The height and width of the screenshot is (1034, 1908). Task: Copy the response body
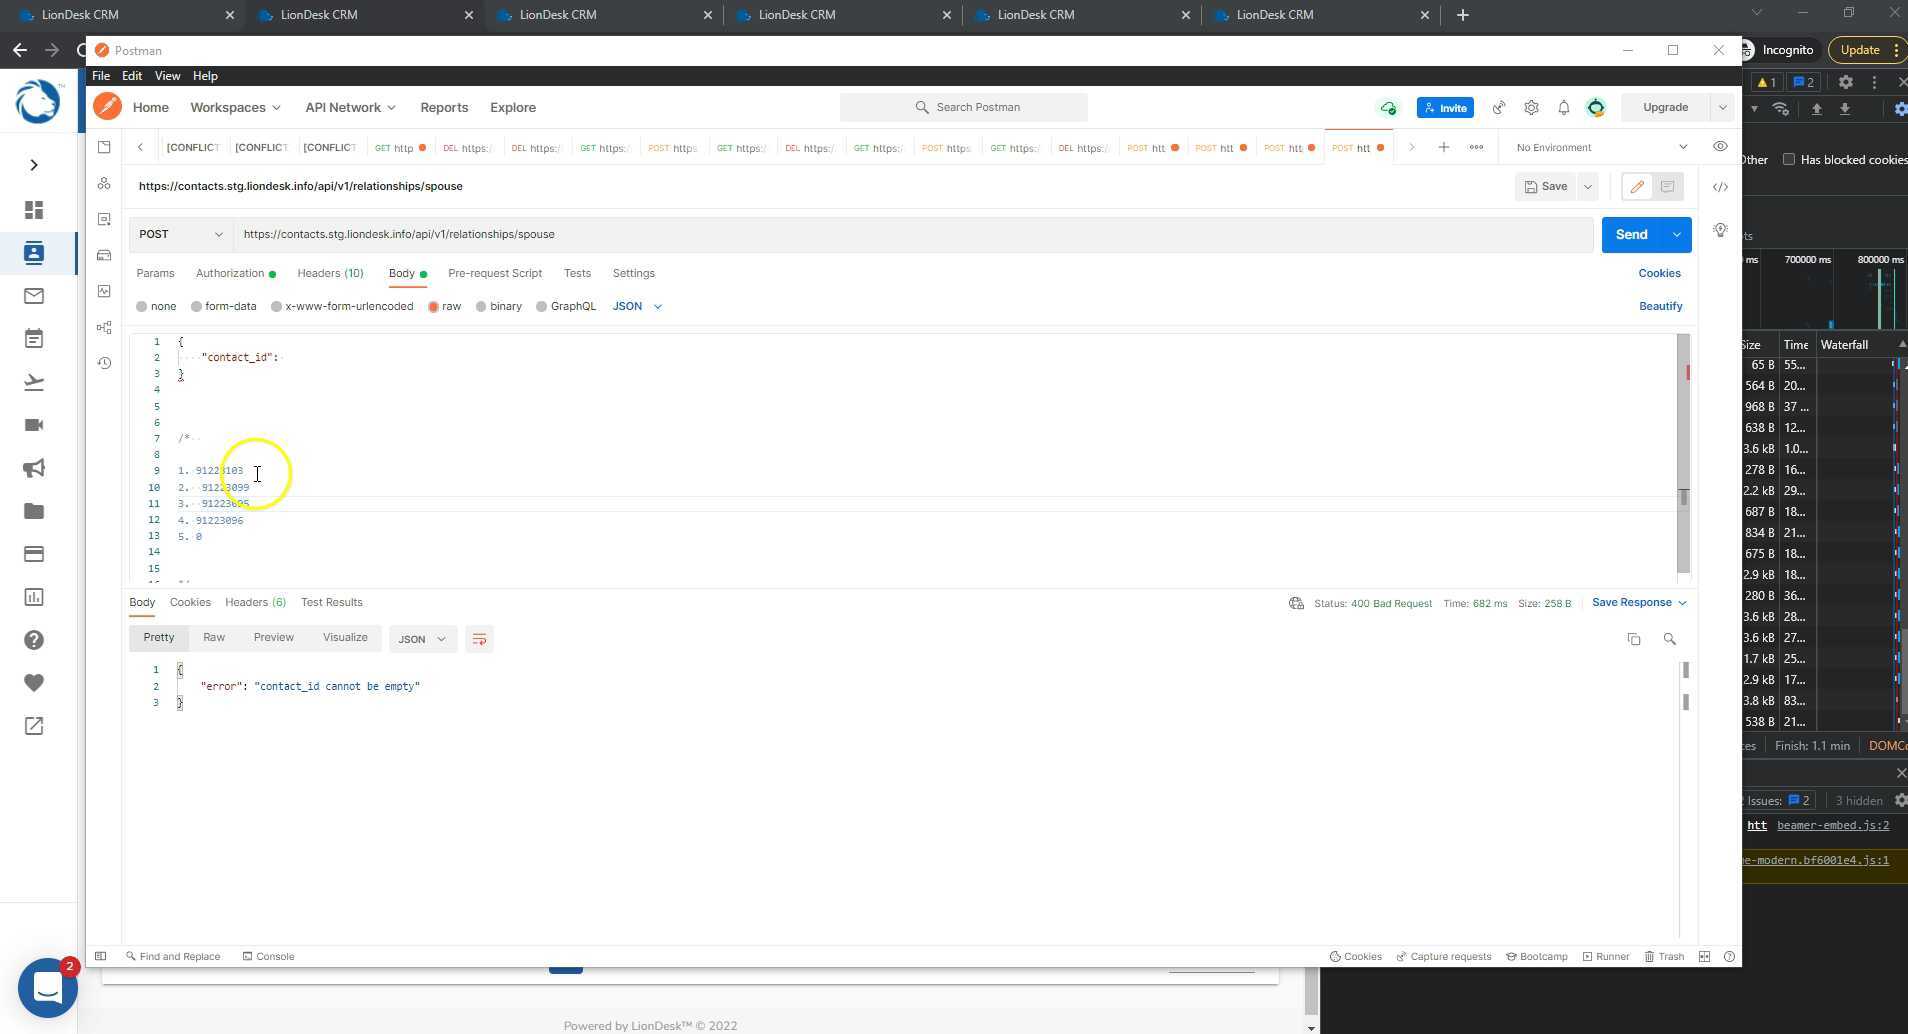(1635, 638)
